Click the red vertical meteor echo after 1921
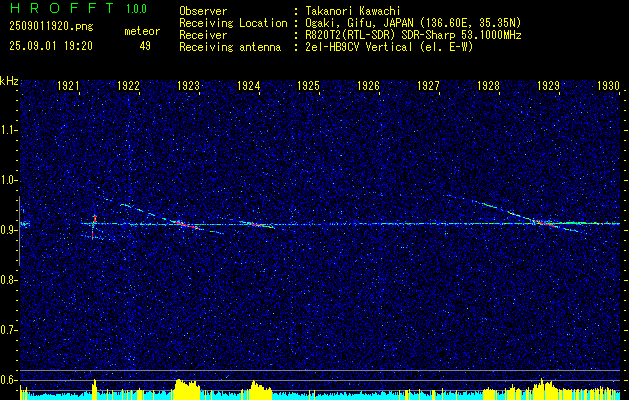 [x=93, y=226]
